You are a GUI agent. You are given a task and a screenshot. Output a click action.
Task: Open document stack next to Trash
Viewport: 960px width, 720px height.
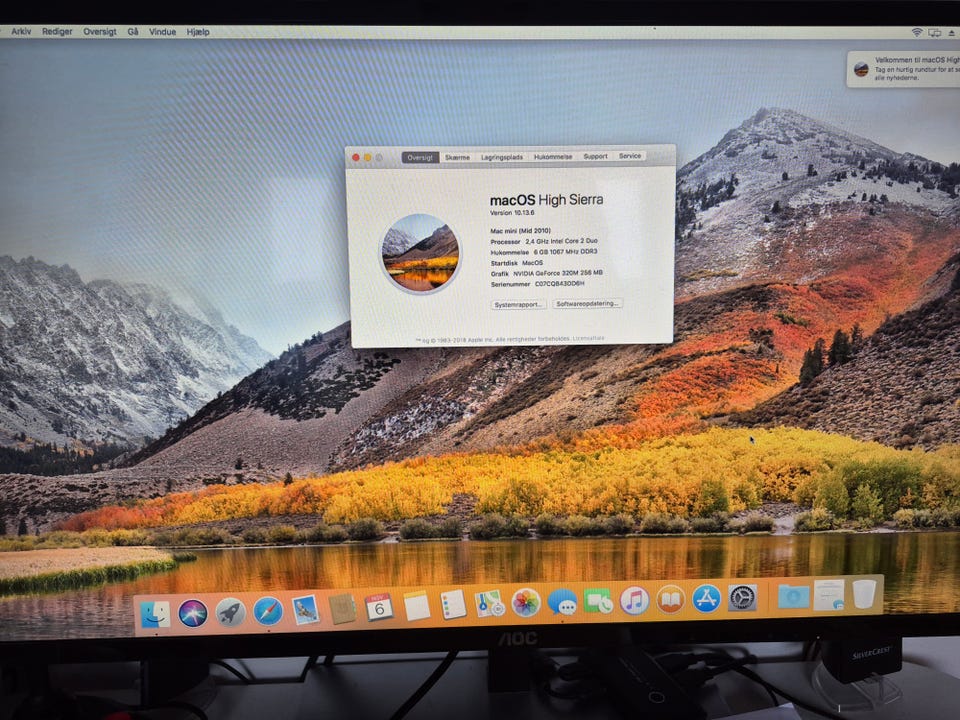pos(829,594)
